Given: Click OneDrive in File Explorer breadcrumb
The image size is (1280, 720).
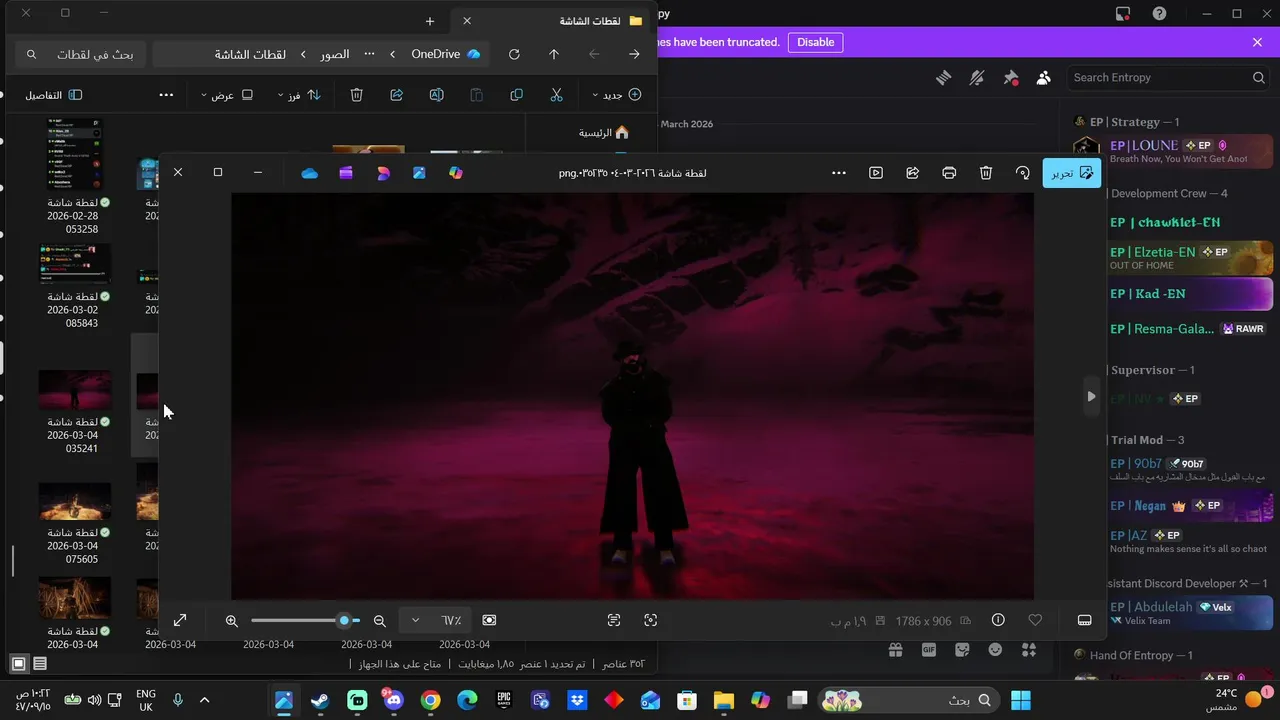Looking at the screenshot, I should [x=446, y=54].
